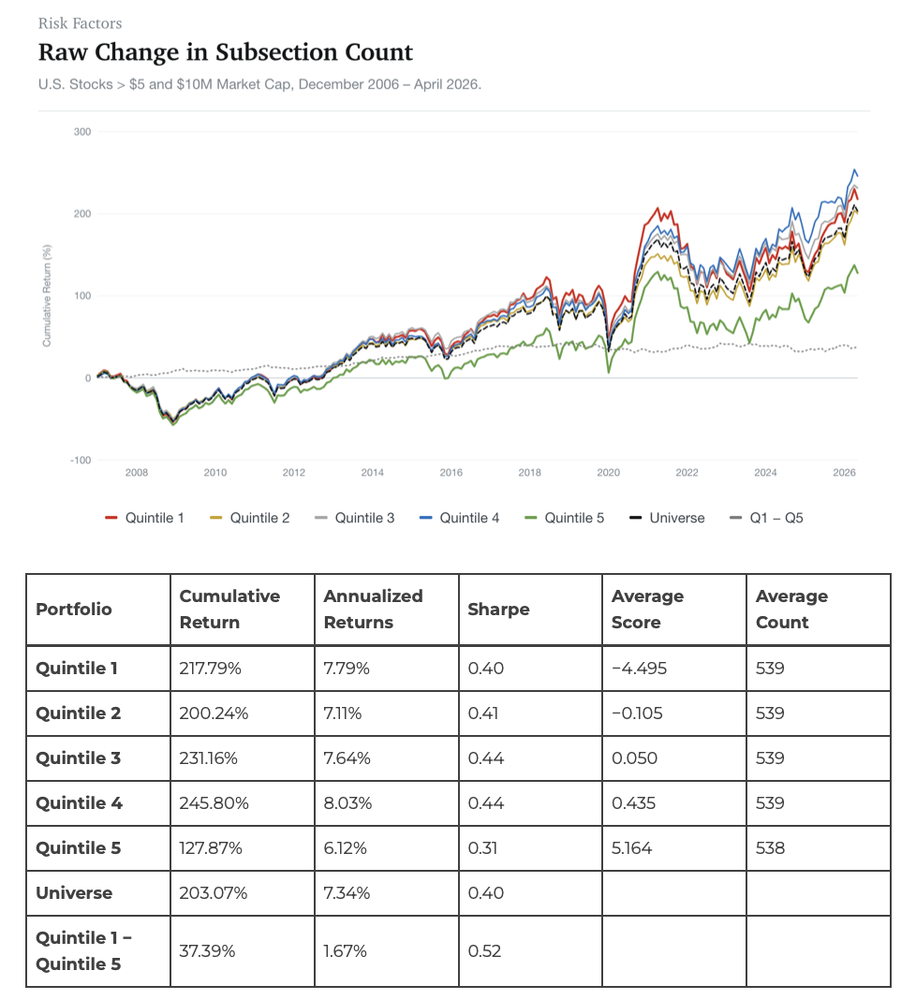
Task: Click the red Quintile 1 legend swatch
Action: coord(111,518)
